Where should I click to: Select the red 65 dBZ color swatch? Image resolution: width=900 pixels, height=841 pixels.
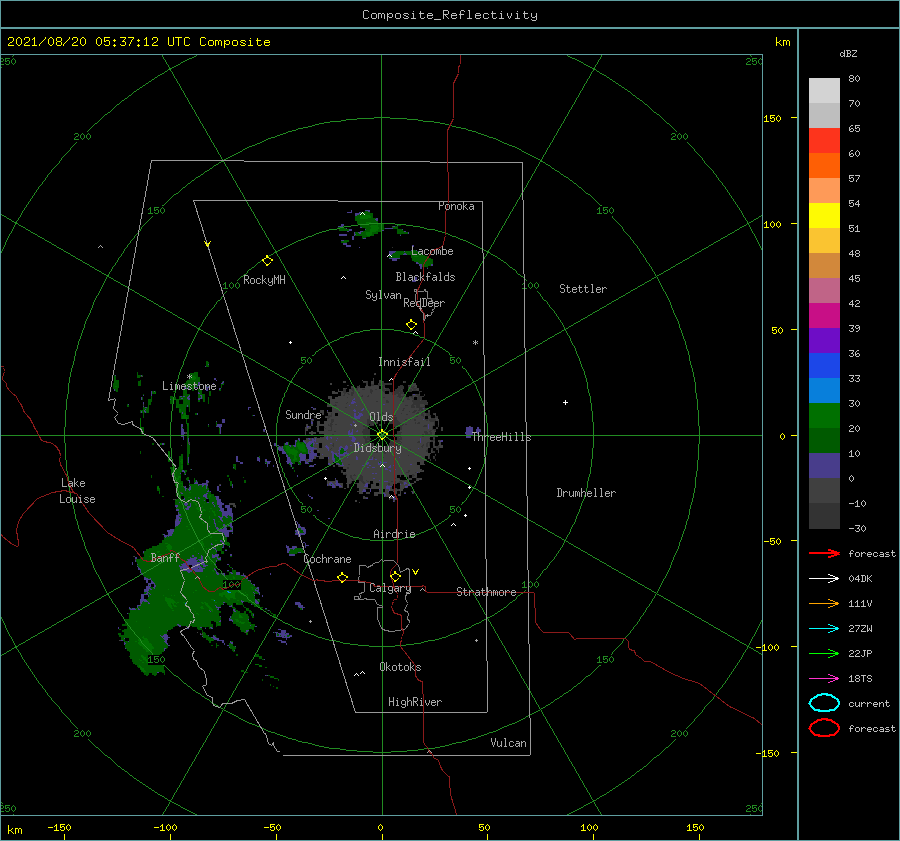824,140
